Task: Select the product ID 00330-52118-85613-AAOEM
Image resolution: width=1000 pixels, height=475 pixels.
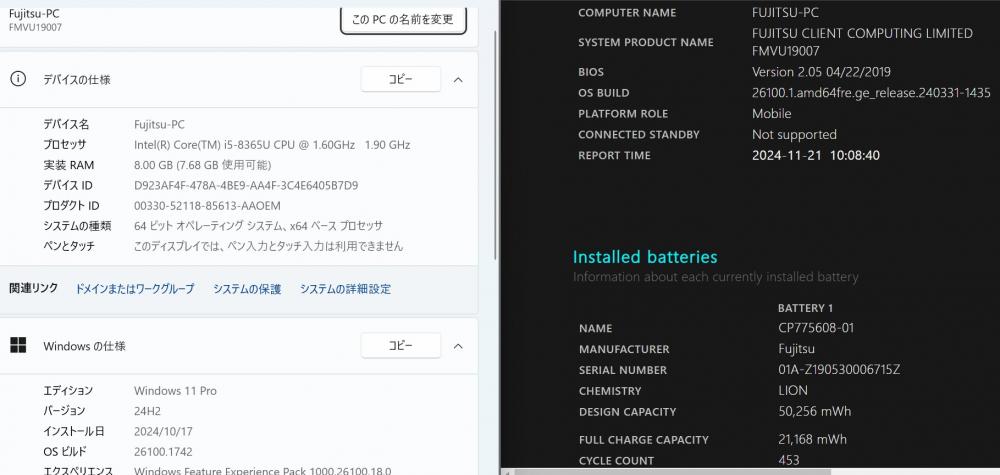Action: pyautogui.click(x=207, y=206)
